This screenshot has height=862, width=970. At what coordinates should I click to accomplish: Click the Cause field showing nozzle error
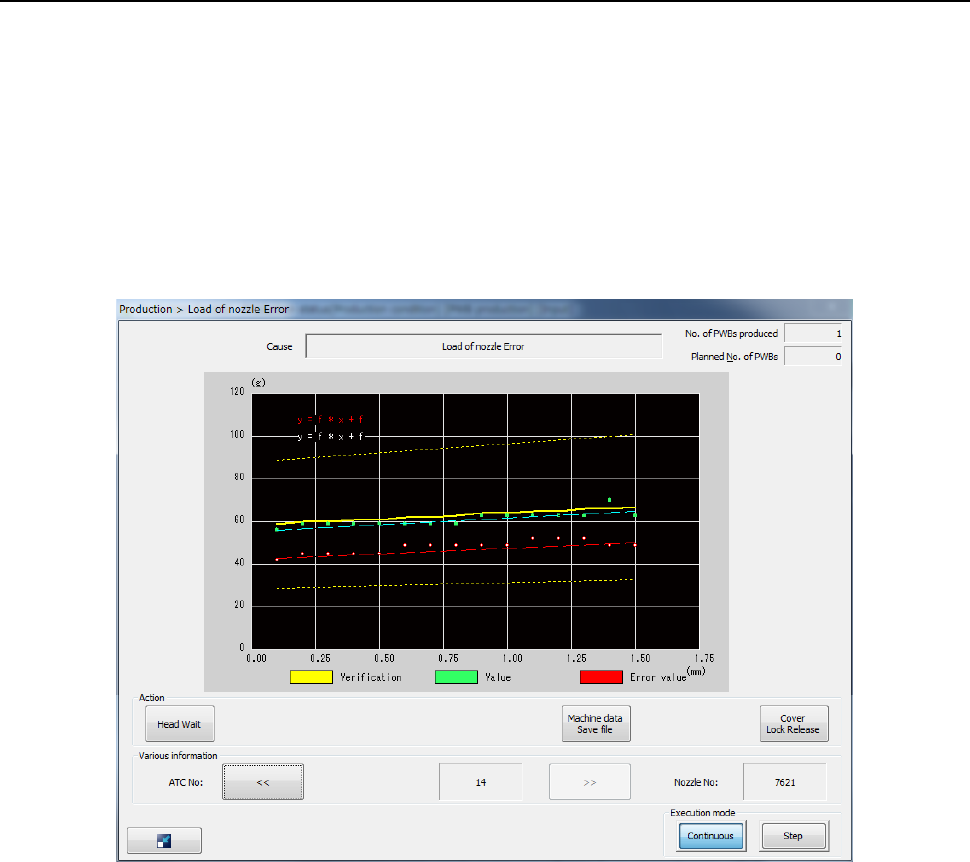point(483,346)
